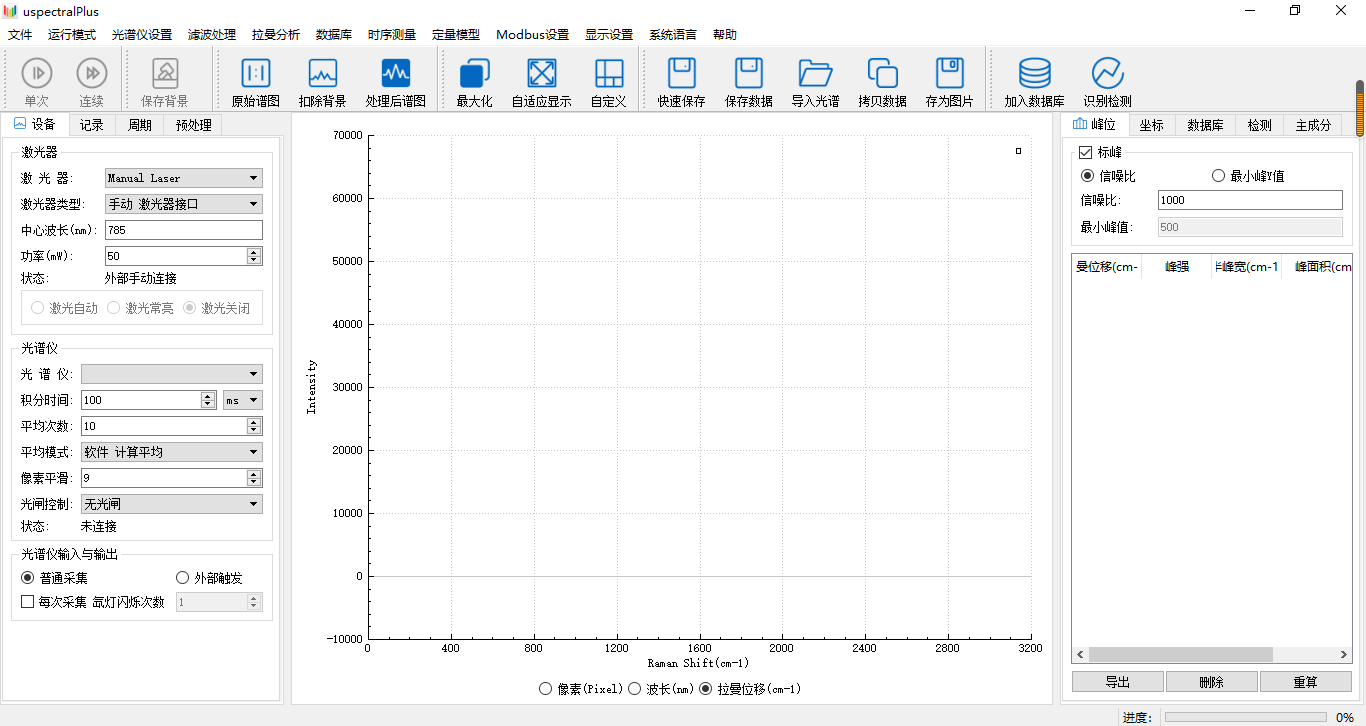Open the 滤波处理 menu
The width and height of the screenshot is (1366, 726).
[212, 35]
